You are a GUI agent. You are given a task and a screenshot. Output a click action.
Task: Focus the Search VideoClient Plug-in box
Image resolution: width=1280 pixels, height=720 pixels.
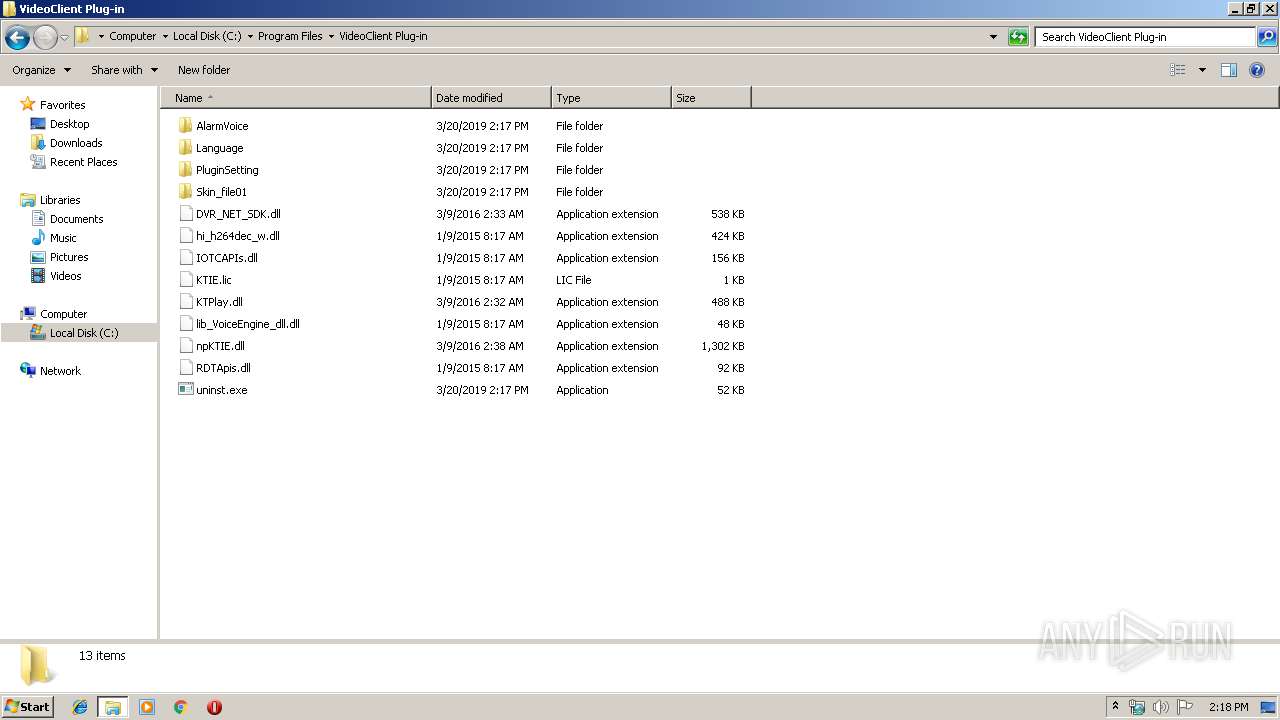[x=1146, y=37]
